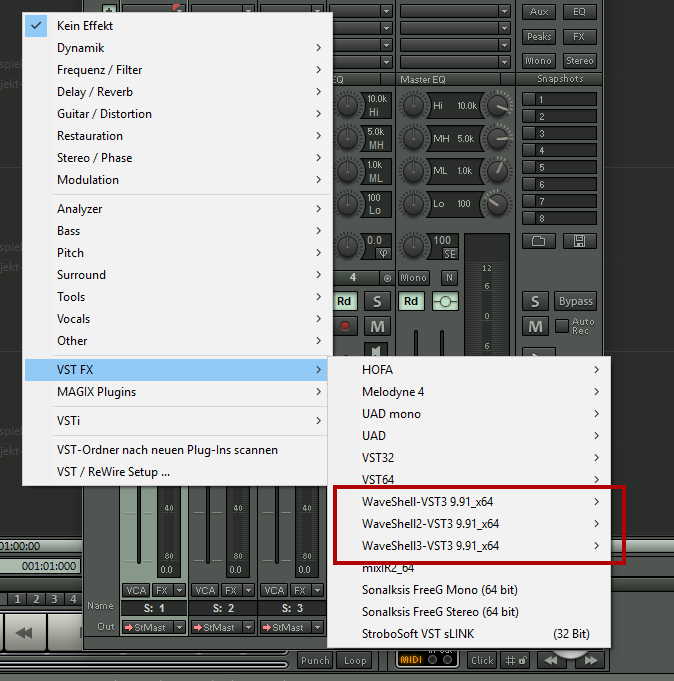This screenshot has height=681, width=674.
Task: Click the Aux button
Action: [x=539, y=12]
